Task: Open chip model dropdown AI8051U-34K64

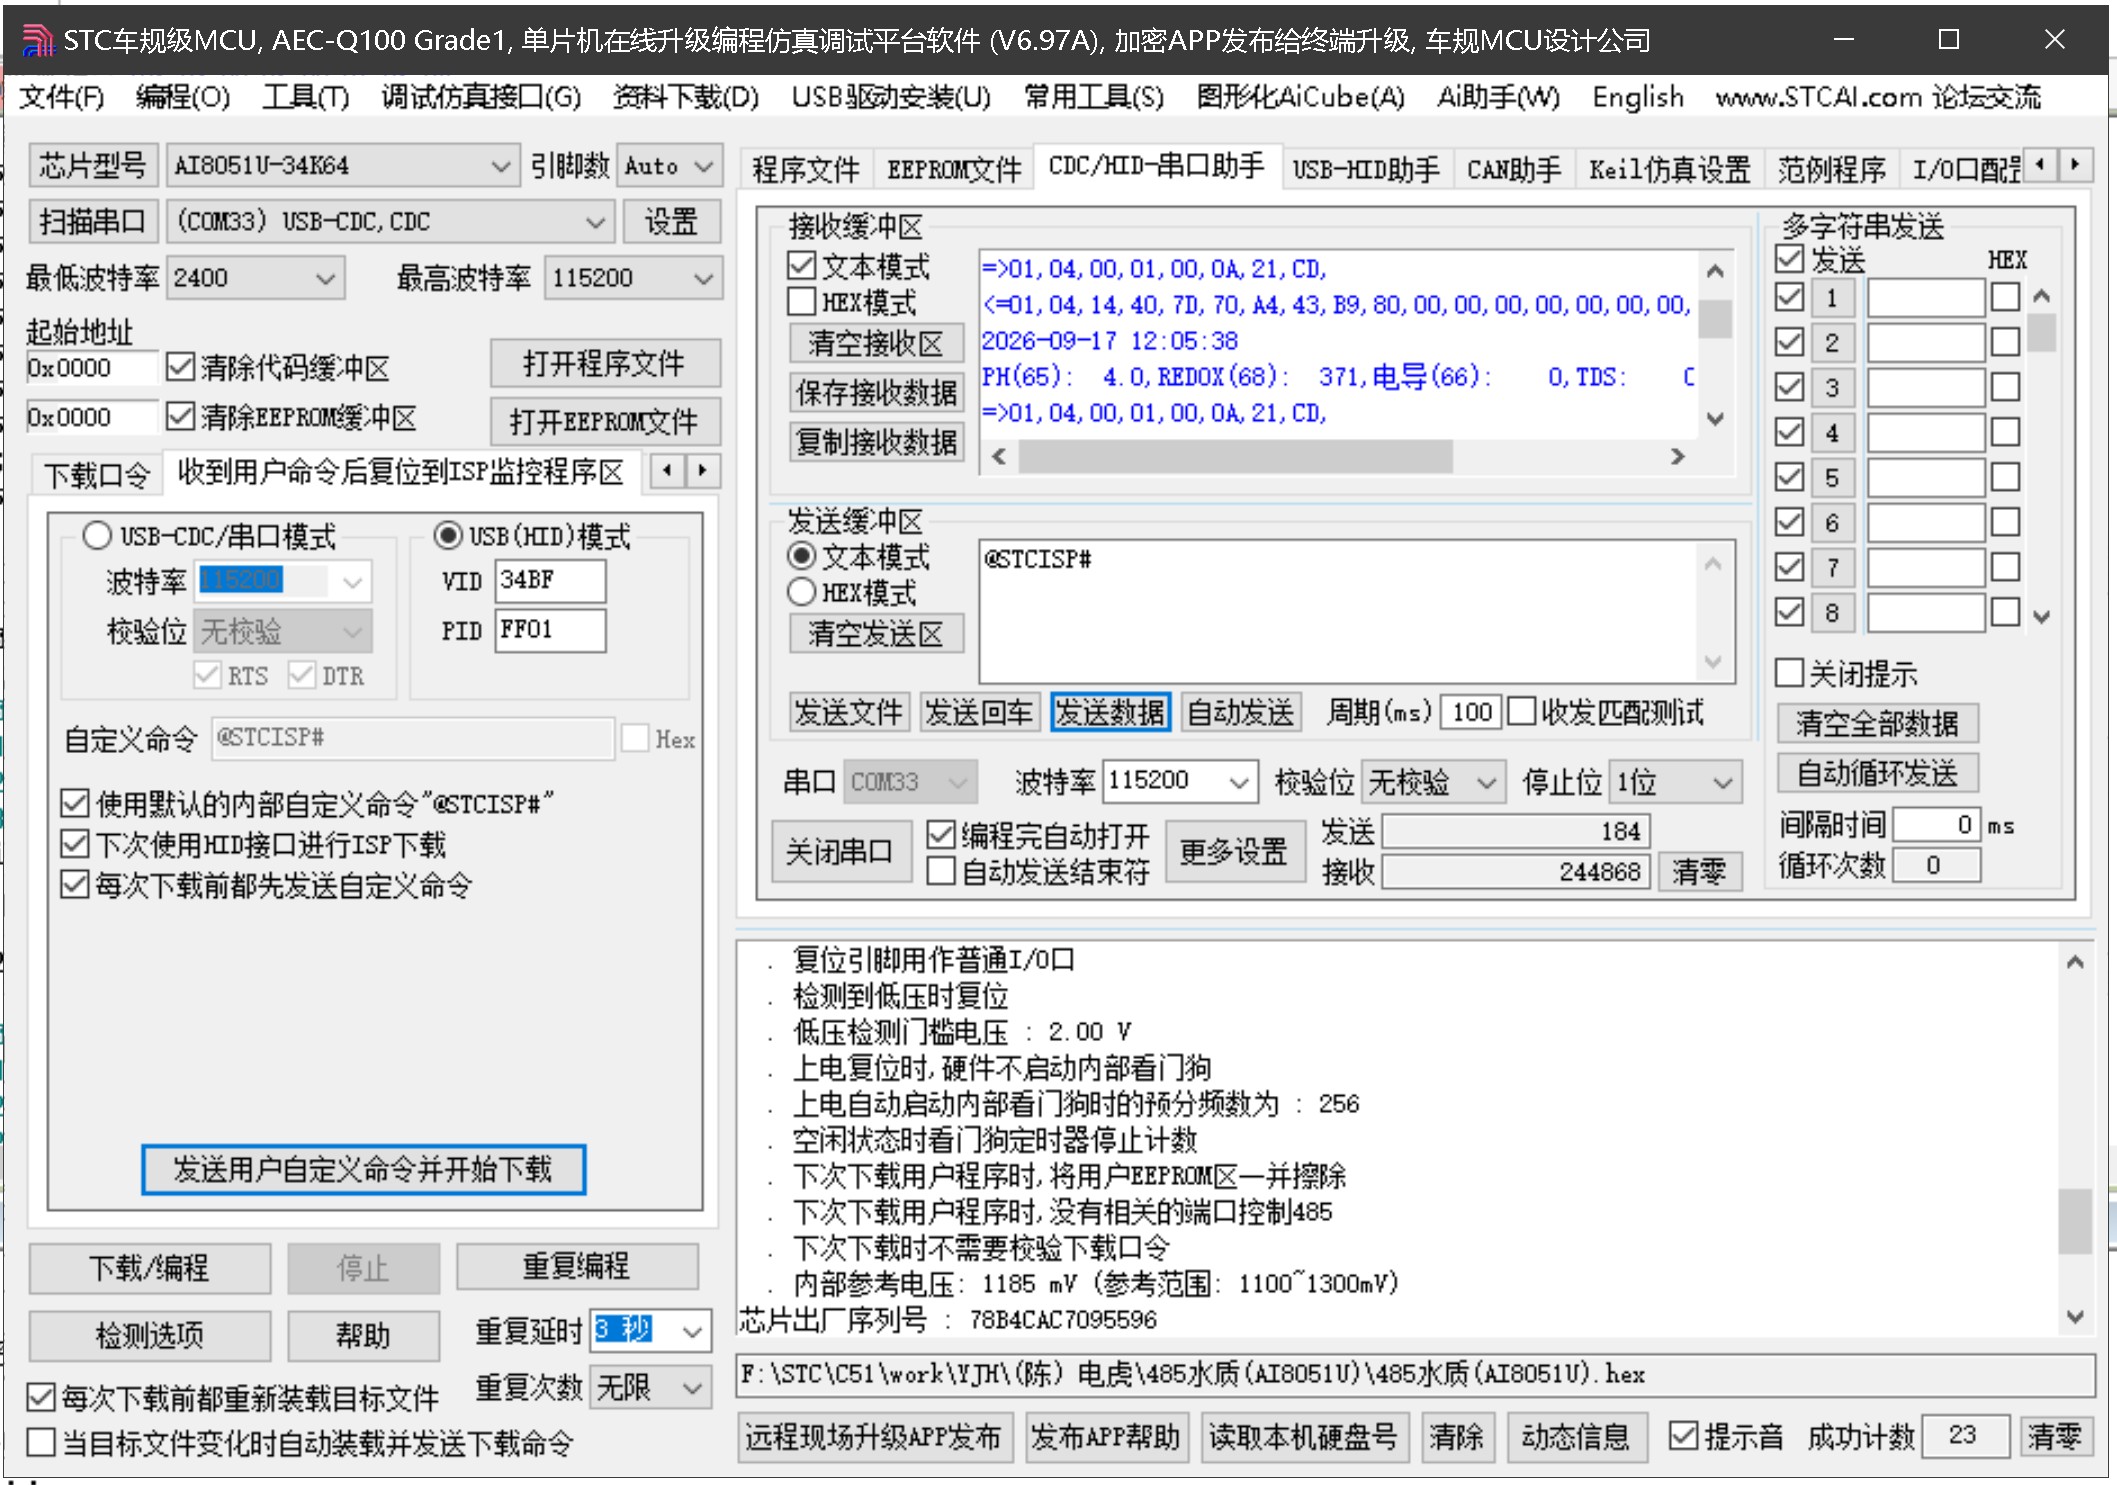Action: click(x=341, y=165)
